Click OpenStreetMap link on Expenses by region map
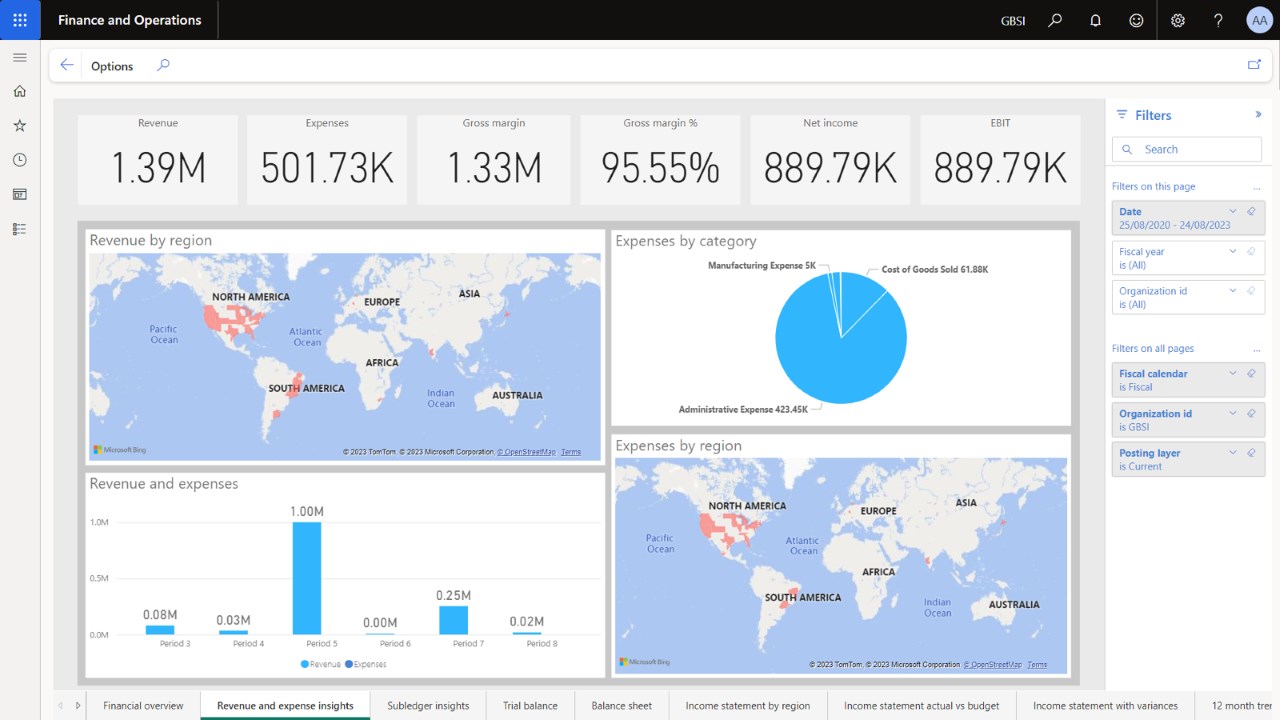 (995, 664)
